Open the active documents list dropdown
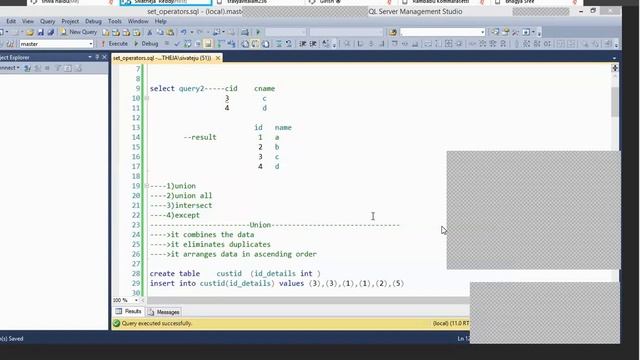640x360 pixels. point(614,58)
